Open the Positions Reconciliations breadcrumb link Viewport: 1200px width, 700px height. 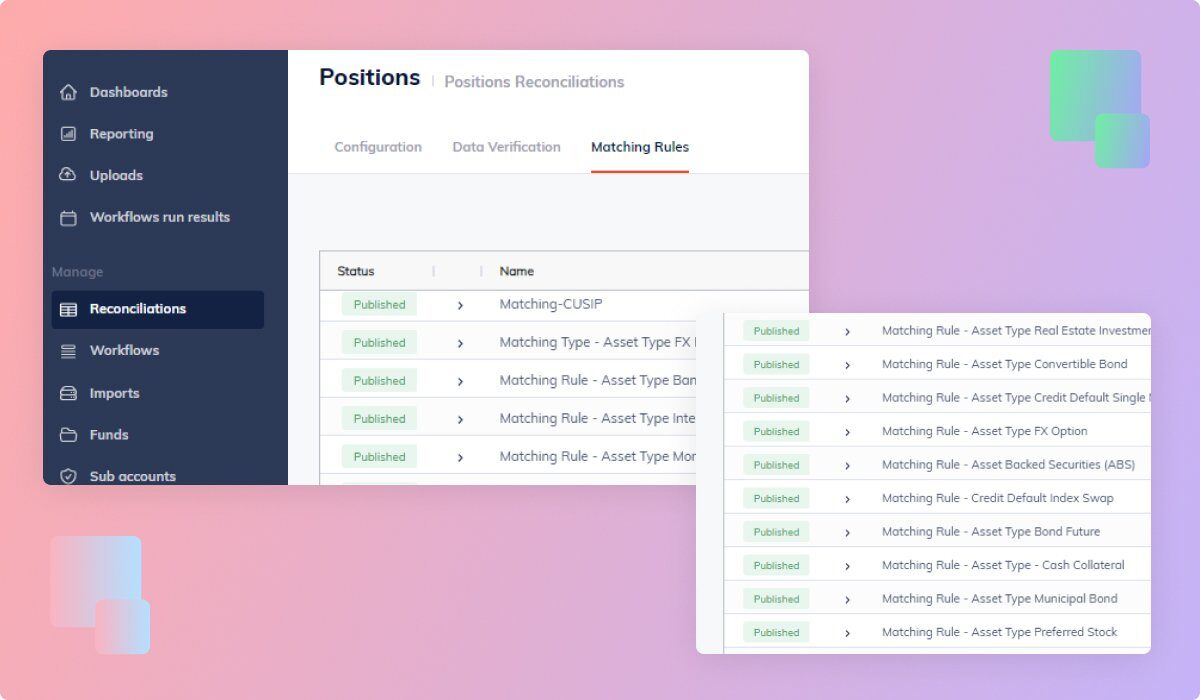[534, 82]
